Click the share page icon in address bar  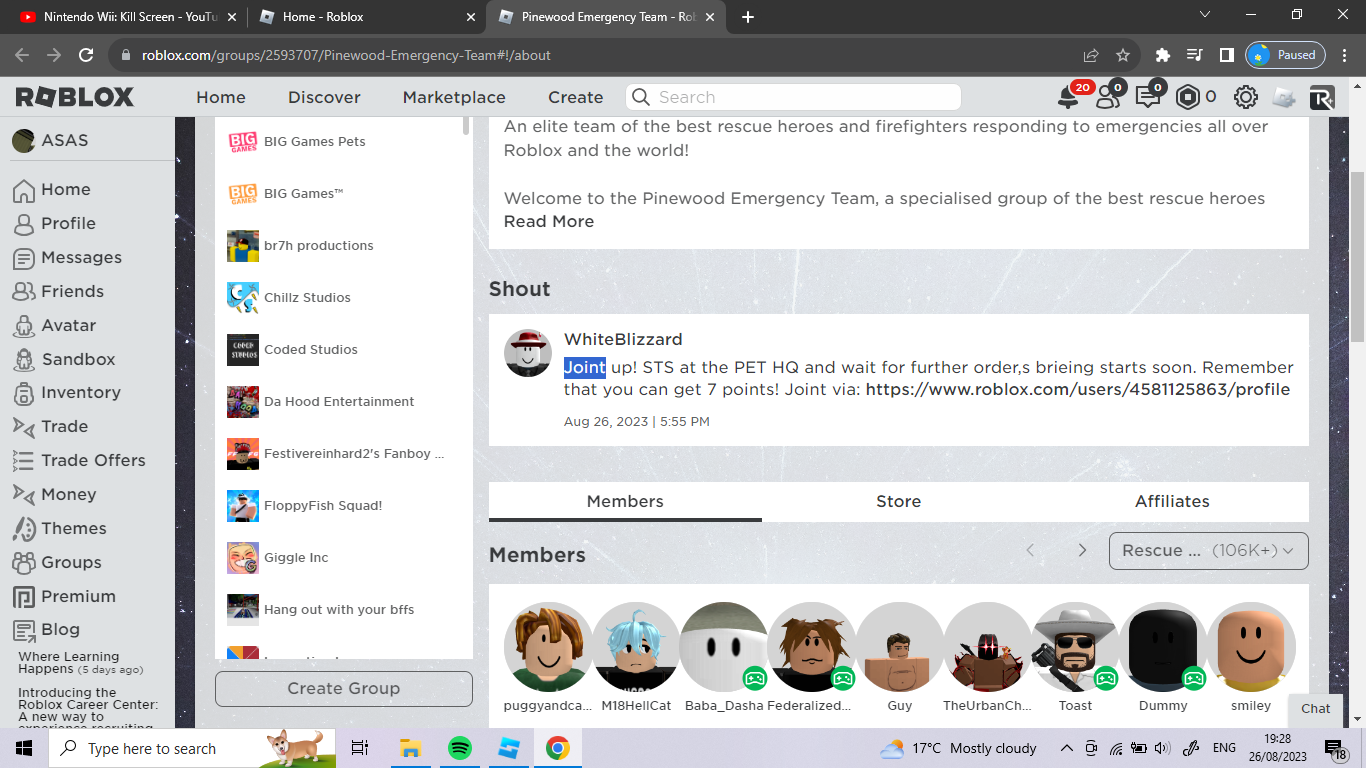click(x=1091, y=55)
